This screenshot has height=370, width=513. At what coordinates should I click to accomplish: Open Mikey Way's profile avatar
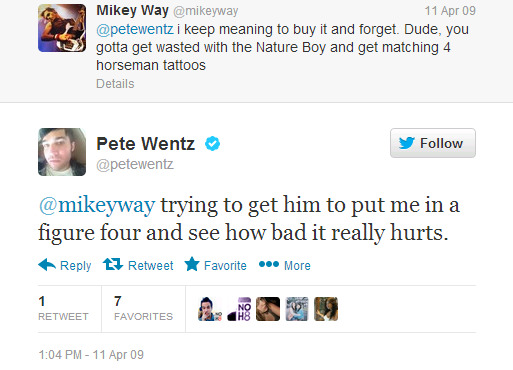(x=62, y=28)
